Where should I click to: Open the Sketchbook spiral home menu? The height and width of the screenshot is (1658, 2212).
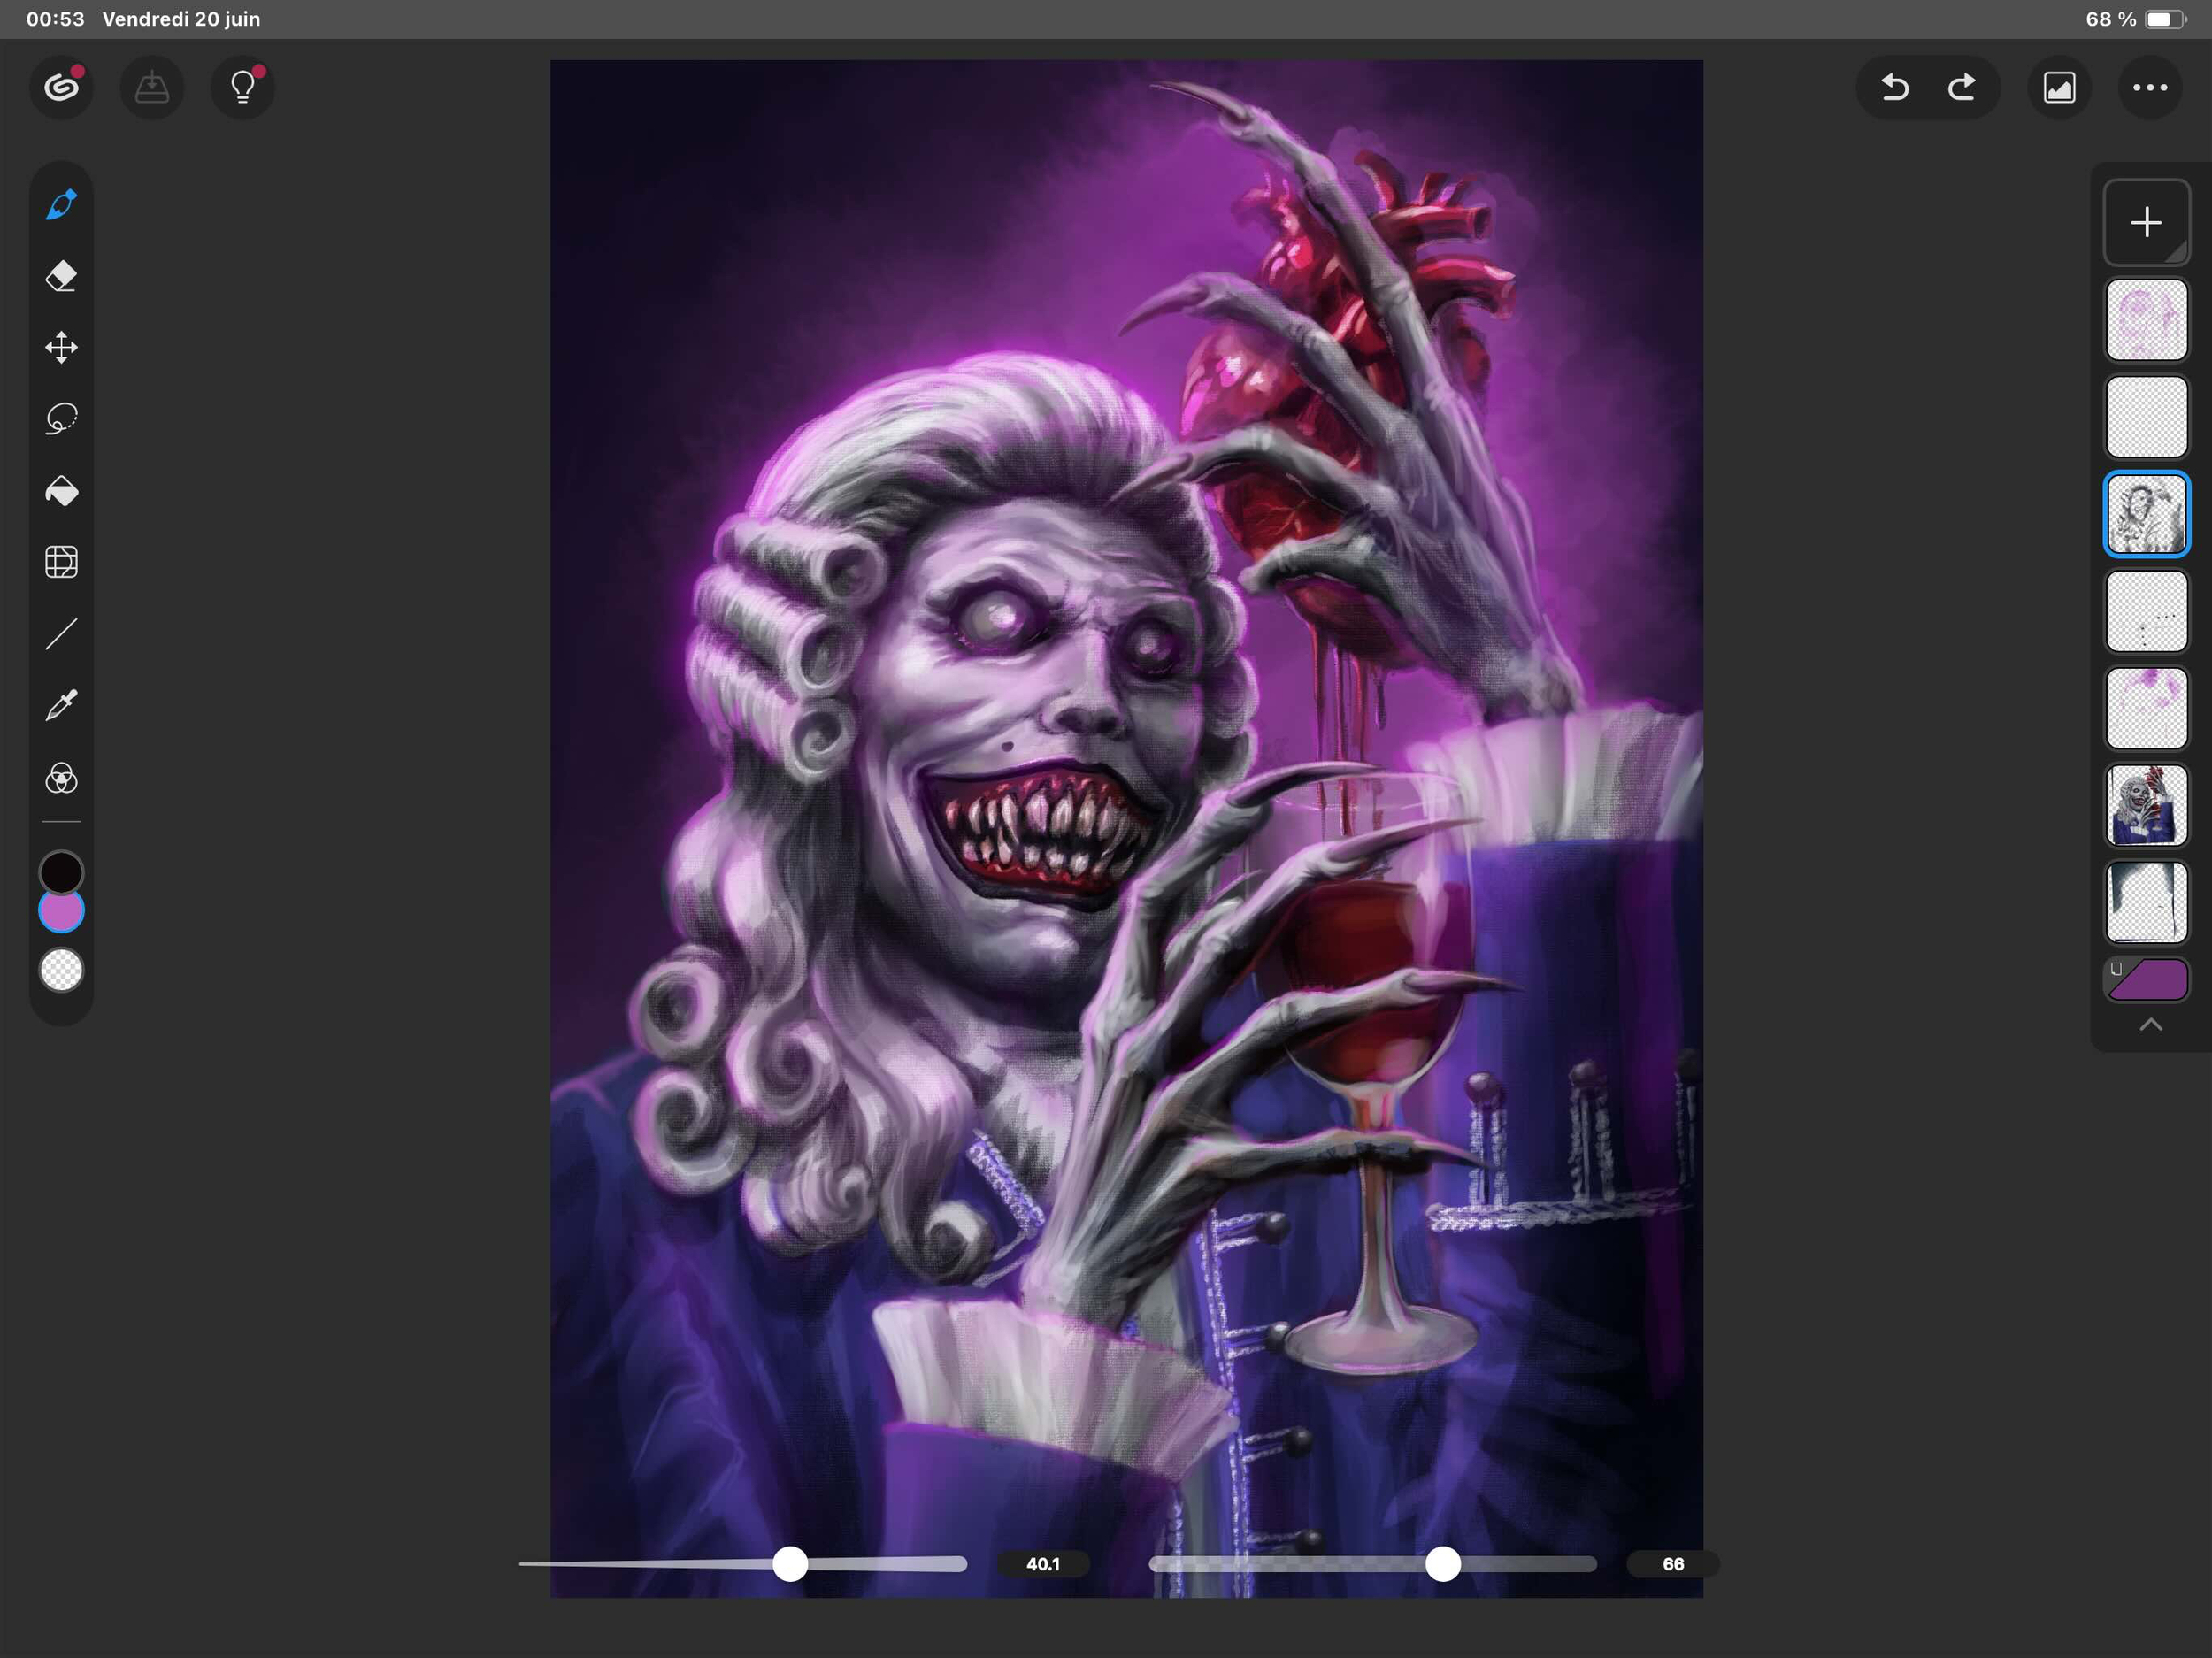point(61,88)
